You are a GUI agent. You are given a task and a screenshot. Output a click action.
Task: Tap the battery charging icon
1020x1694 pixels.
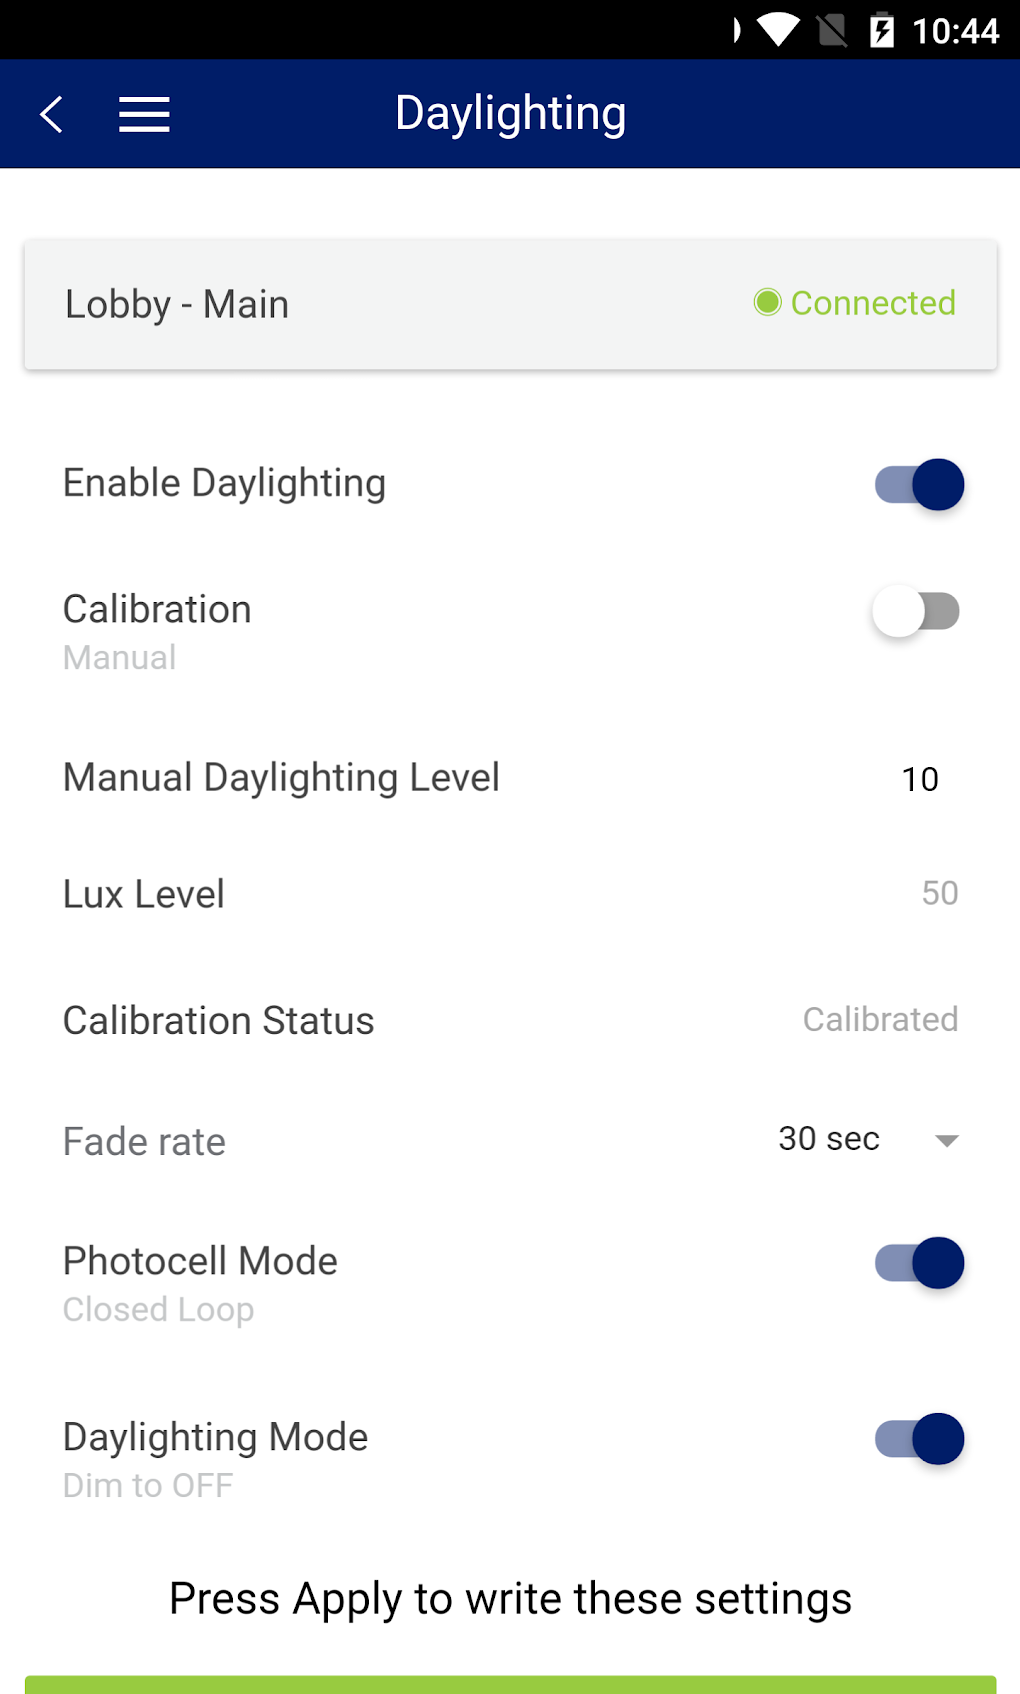(x=881, y=30)
